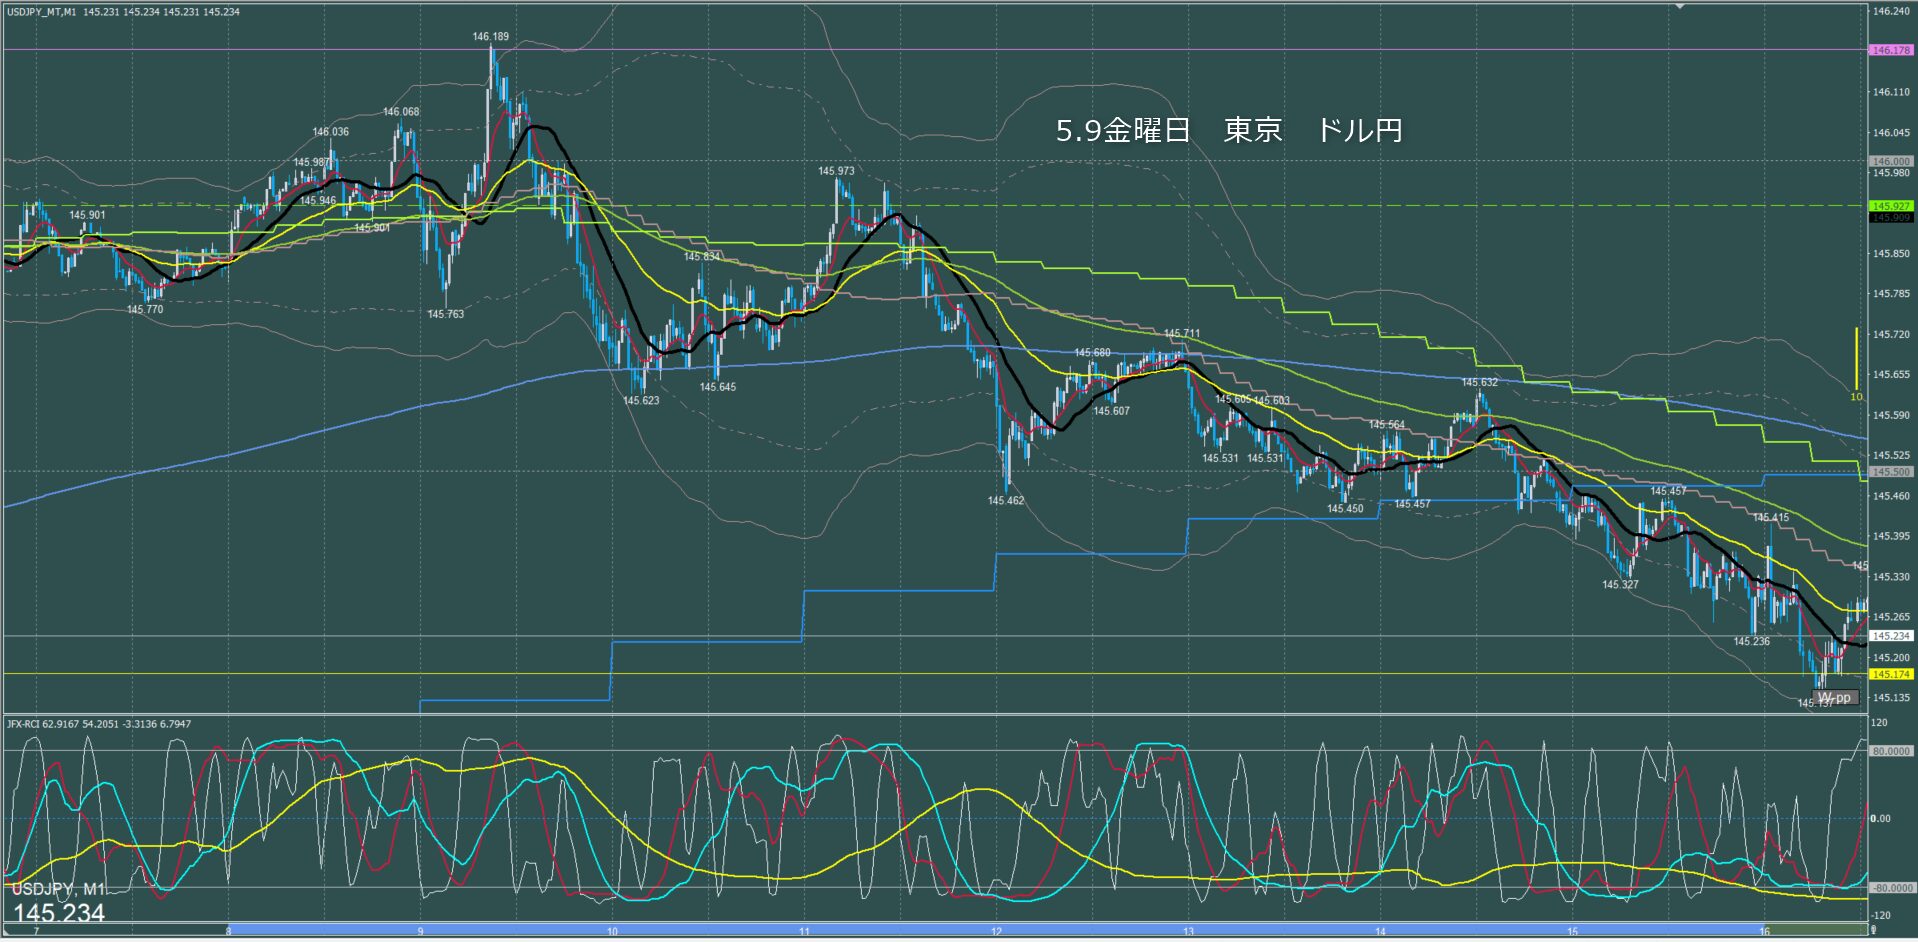Click the large USDJPY, M1 watermark label
This screenshot has width=1918, height=942.
pyautogui.click(x=58, y=889)
